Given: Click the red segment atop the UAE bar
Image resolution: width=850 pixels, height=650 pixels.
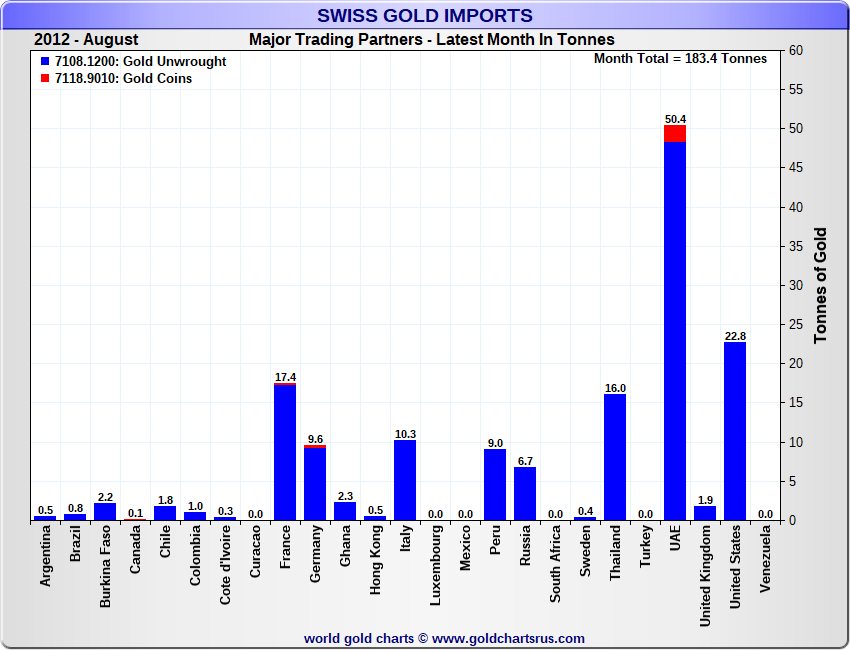Looking at the screenshot, I should tap(675, 133).
